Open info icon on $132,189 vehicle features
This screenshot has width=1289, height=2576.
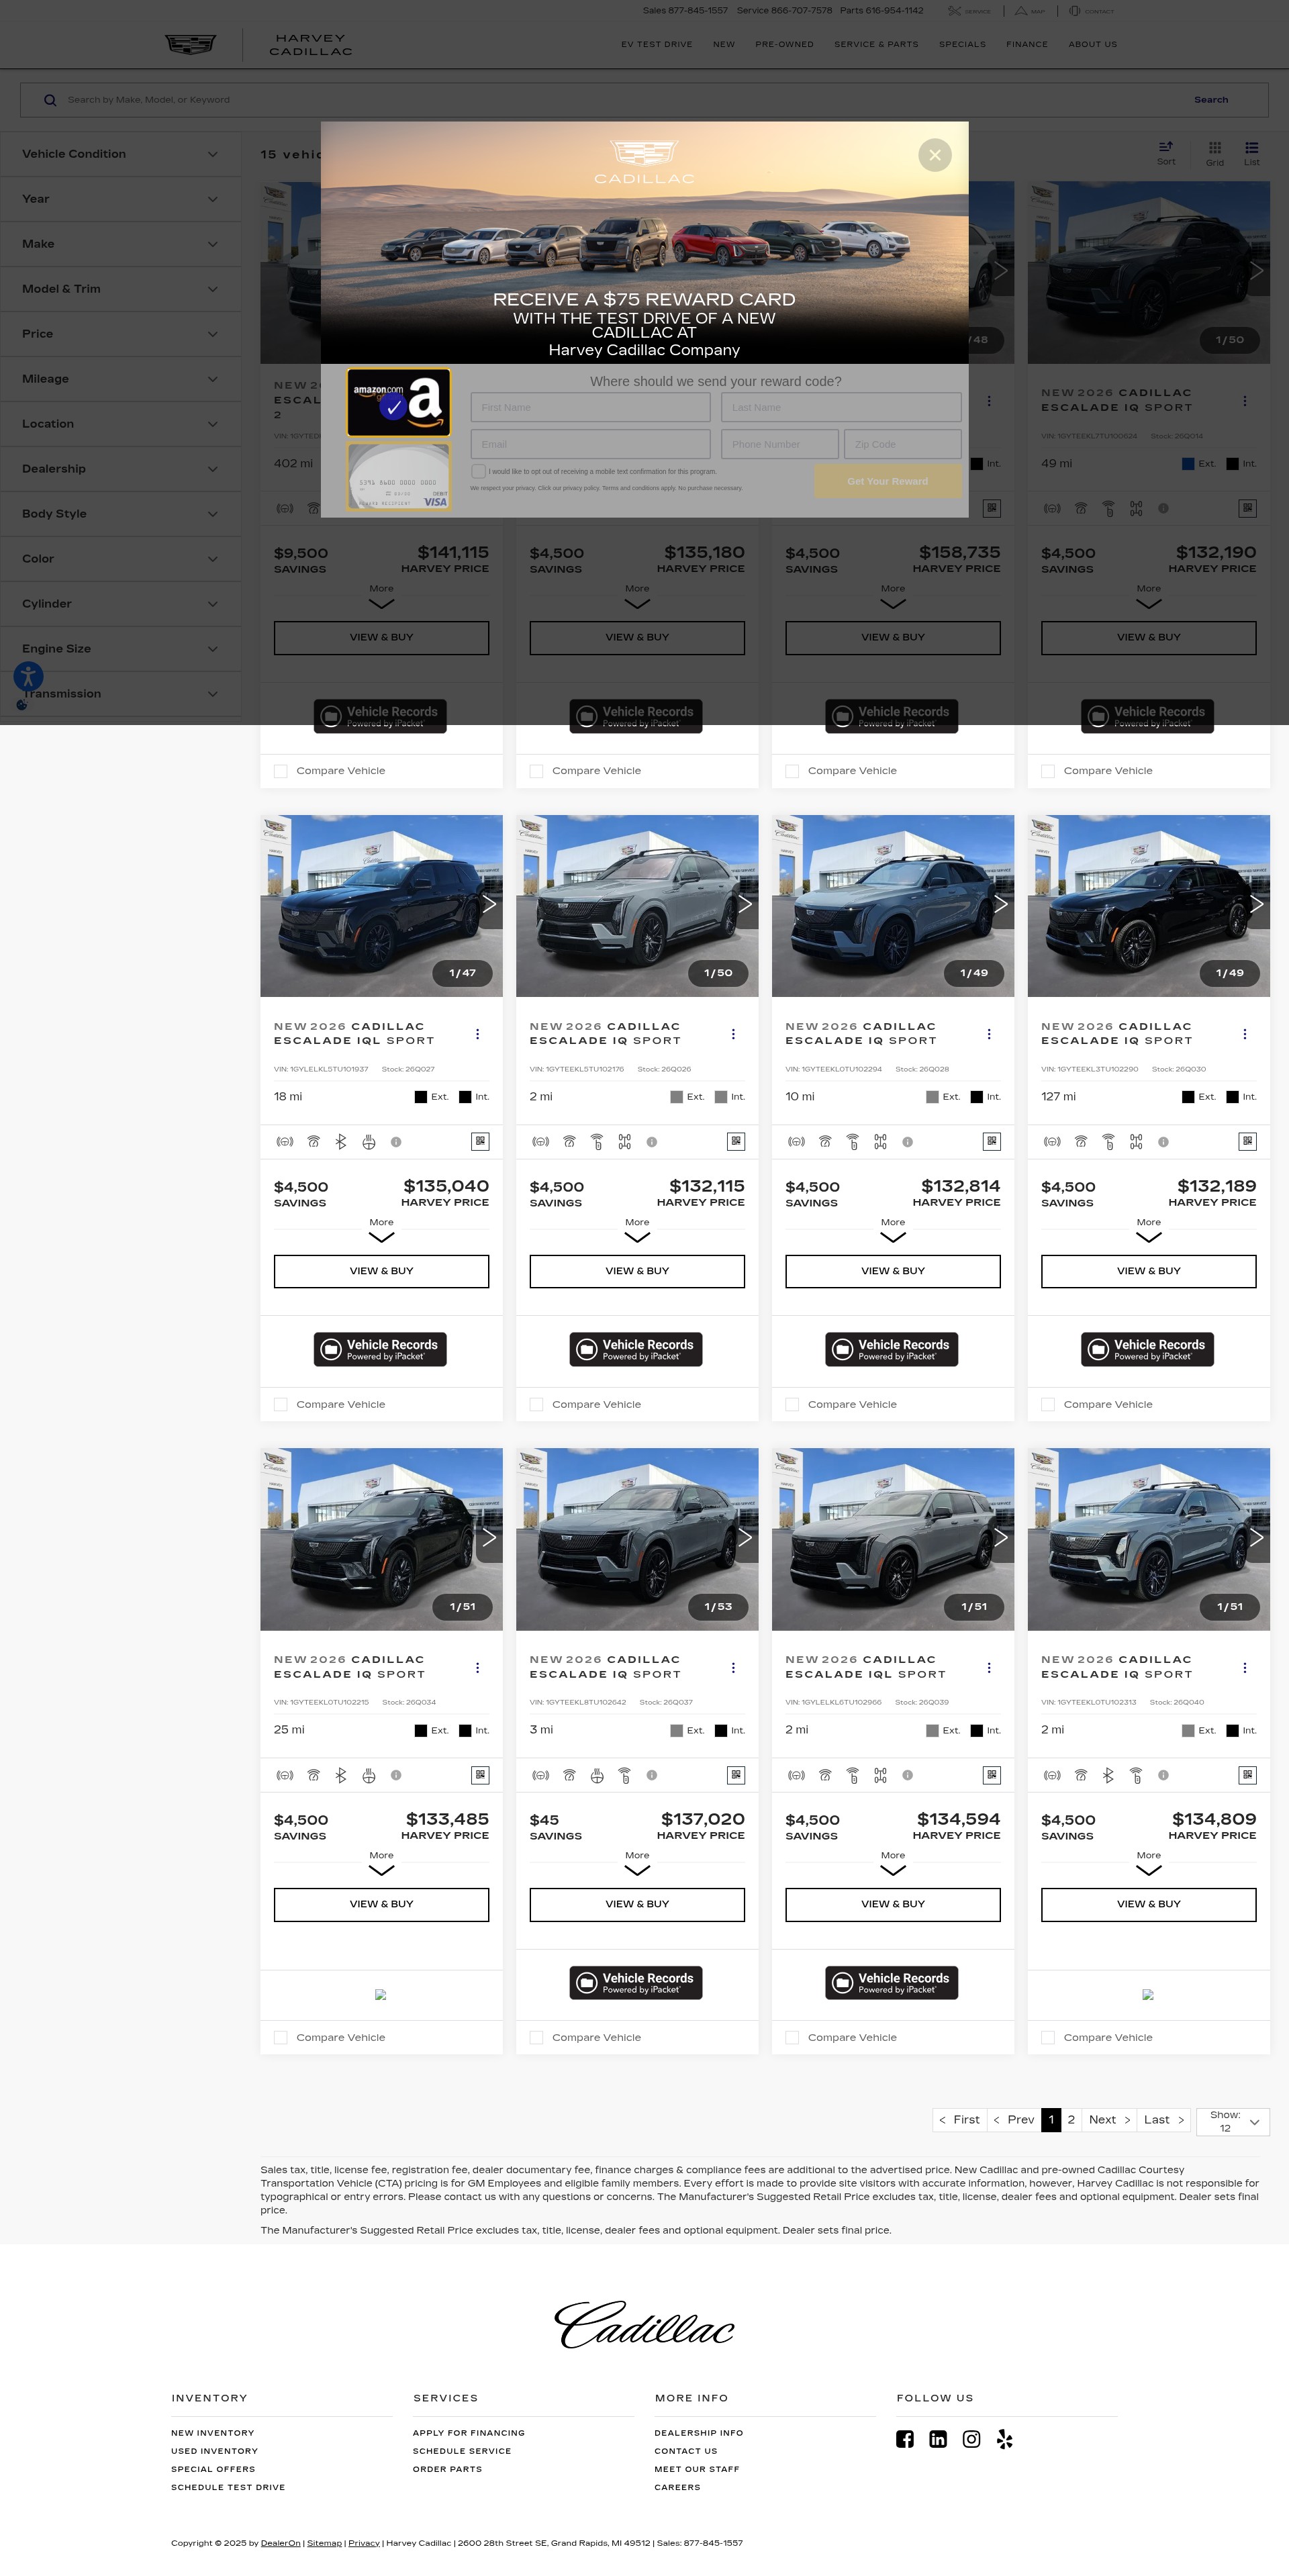click(1163, 1141)
